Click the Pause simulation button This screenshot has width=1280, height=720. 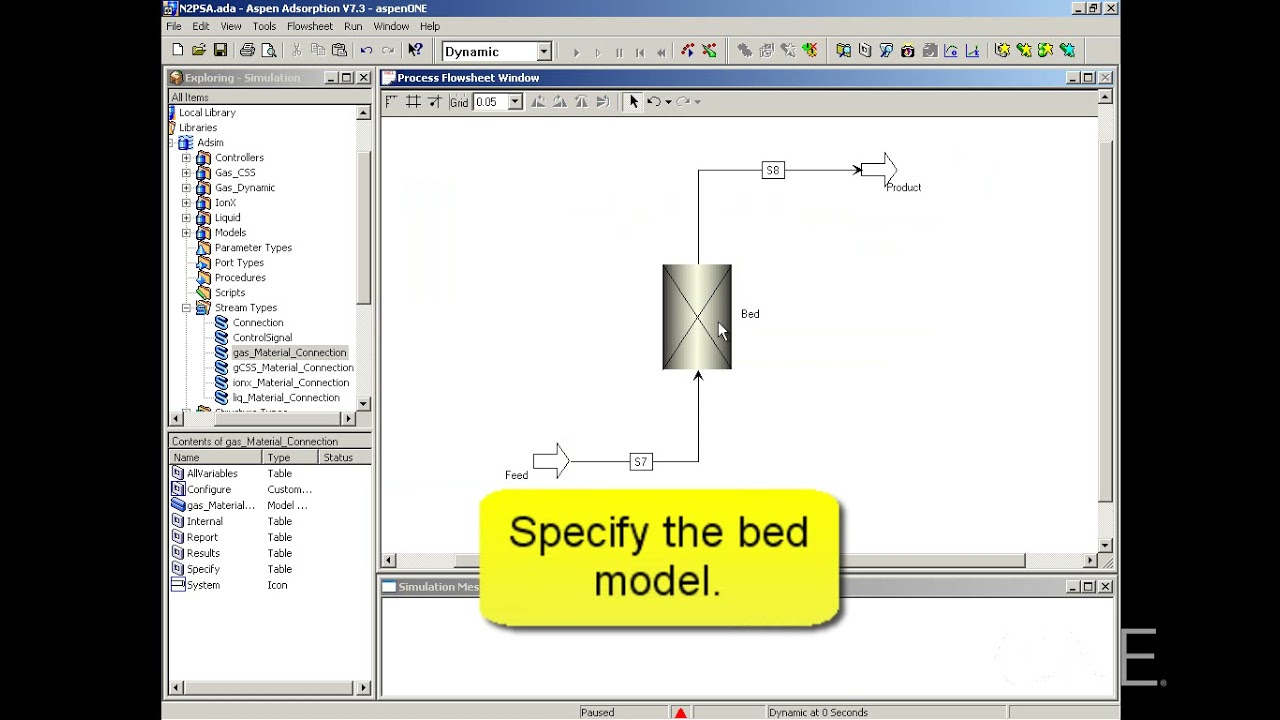point(619,52)
